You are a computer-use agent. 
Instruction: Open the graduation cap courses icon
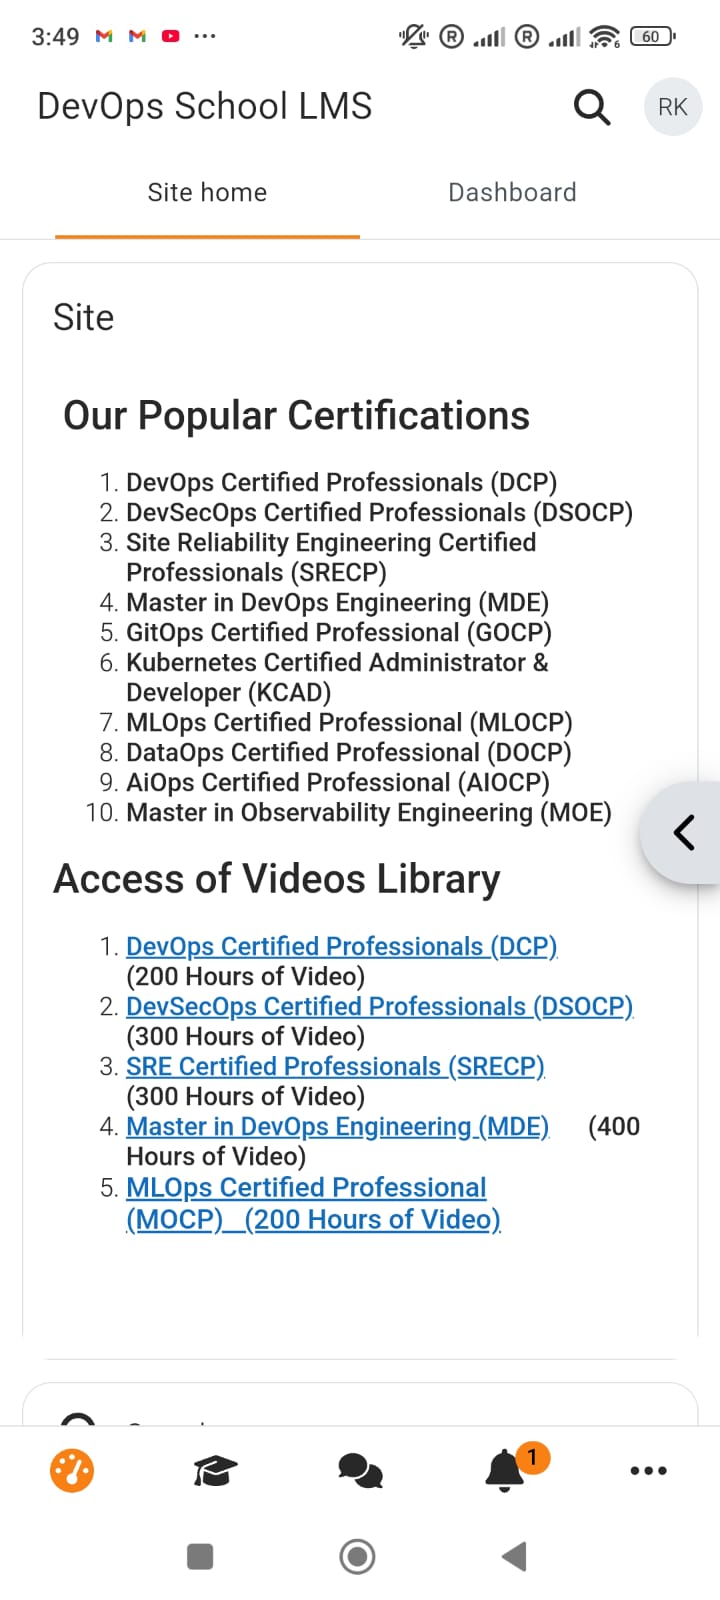(x=215, y=1470)
